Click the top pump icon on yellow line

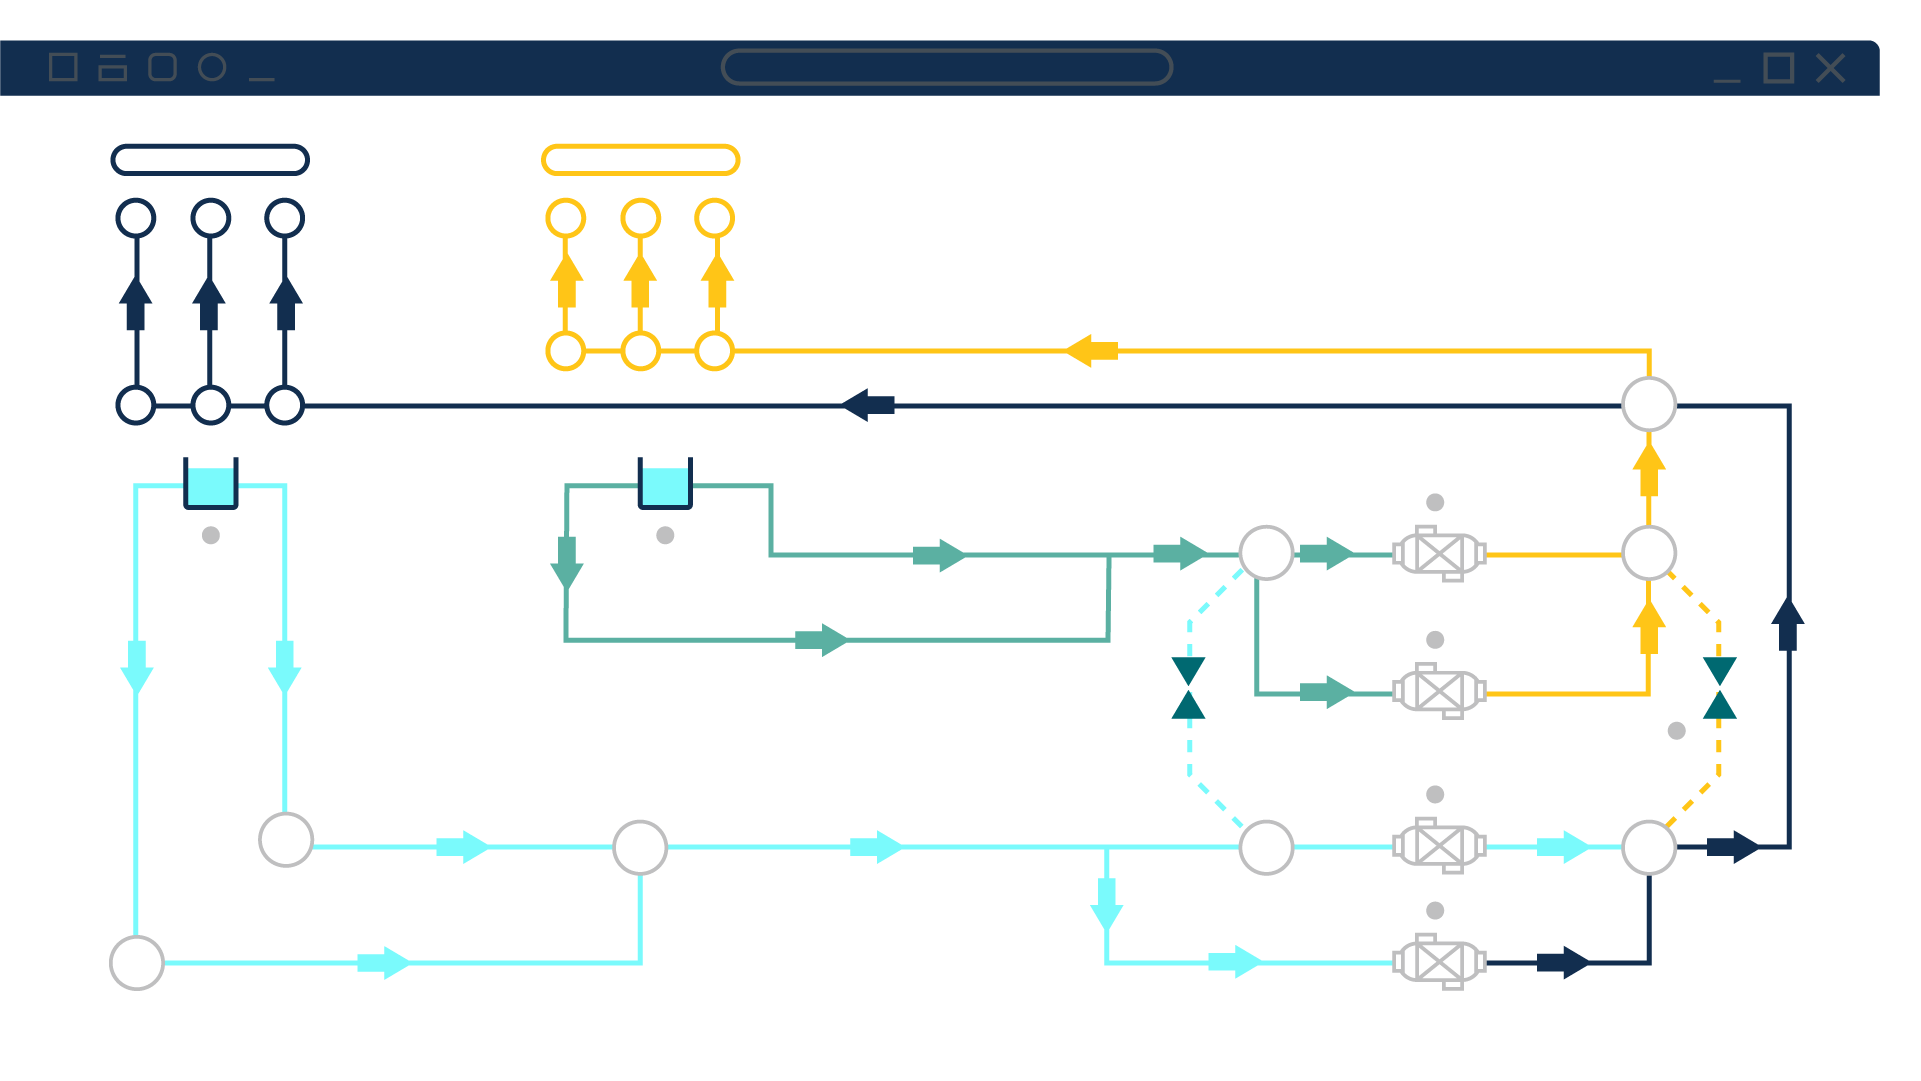pos(1439,554)
